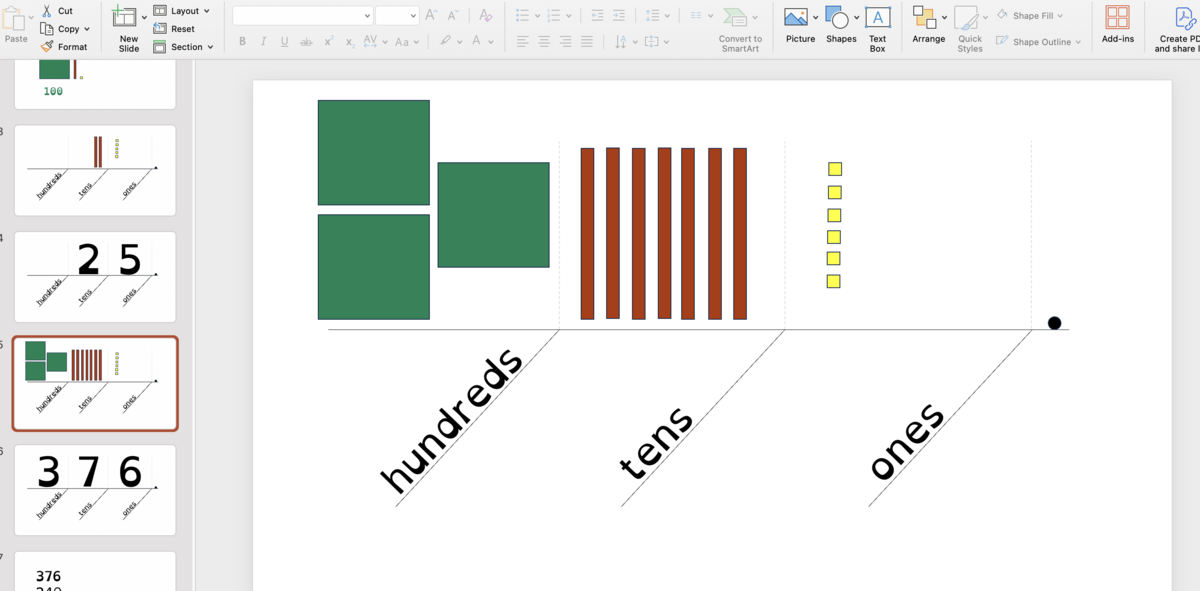
Task: Align text to the right
Action: click(565, 41)
